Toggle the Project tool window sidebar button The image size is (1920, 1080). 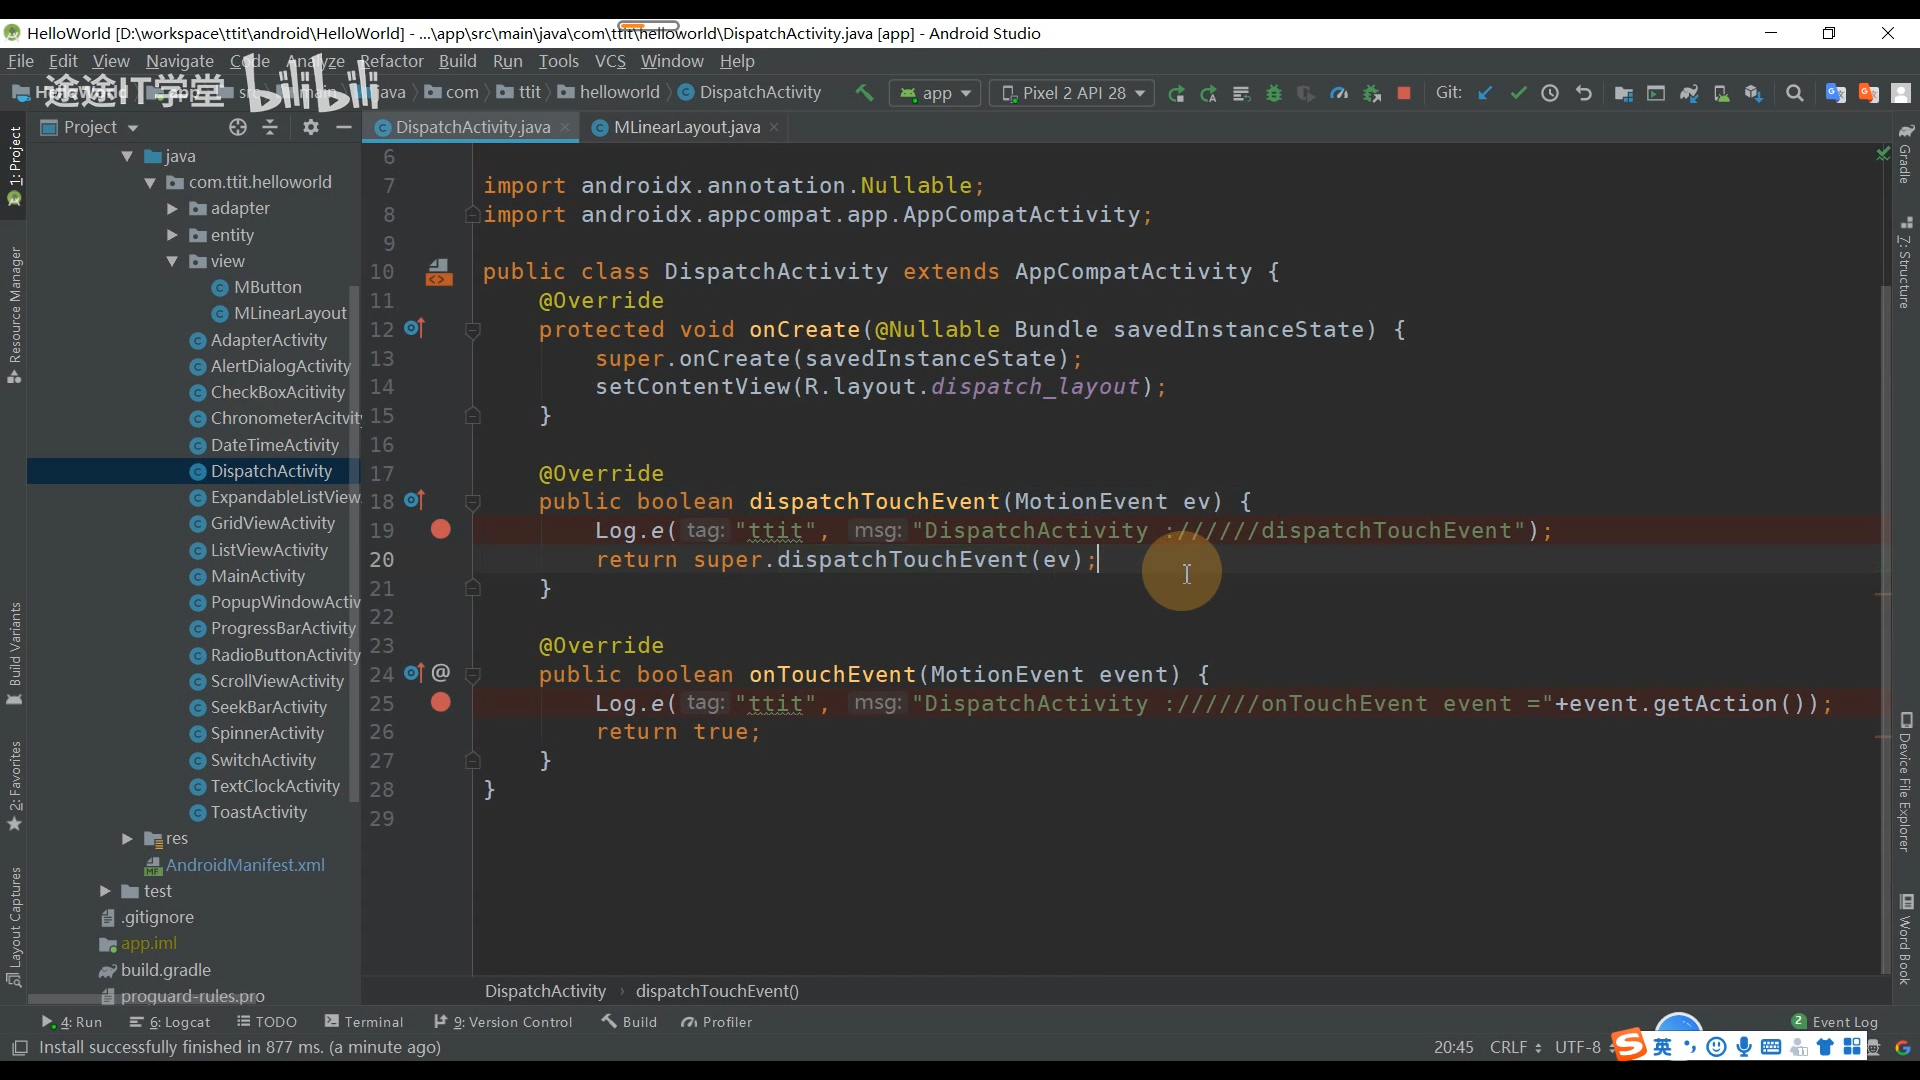[14, 166]
